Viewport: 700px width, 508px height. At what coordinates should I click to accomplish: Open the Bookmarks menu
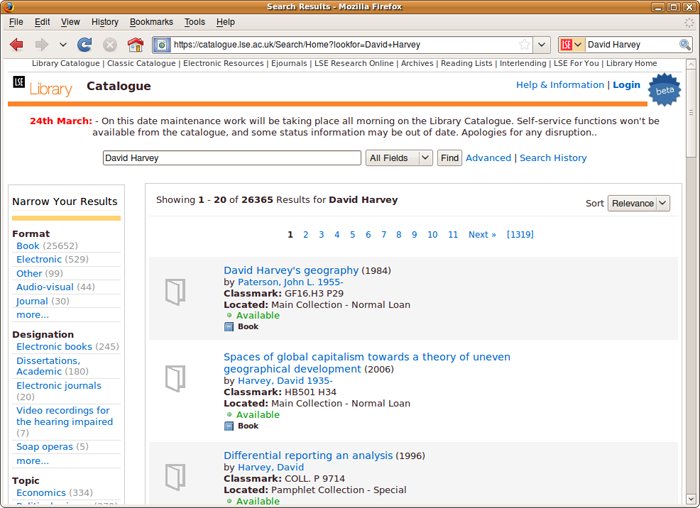(x=151, y=22)
